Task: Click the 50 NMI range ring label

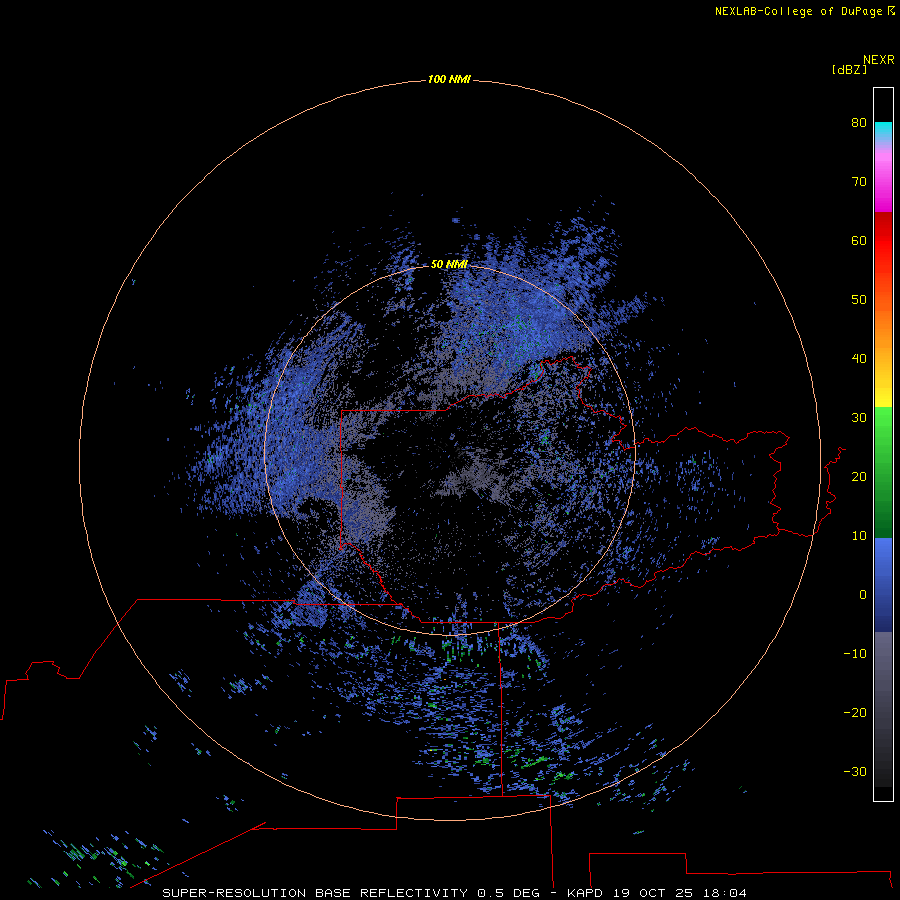Action: point(449,264)
